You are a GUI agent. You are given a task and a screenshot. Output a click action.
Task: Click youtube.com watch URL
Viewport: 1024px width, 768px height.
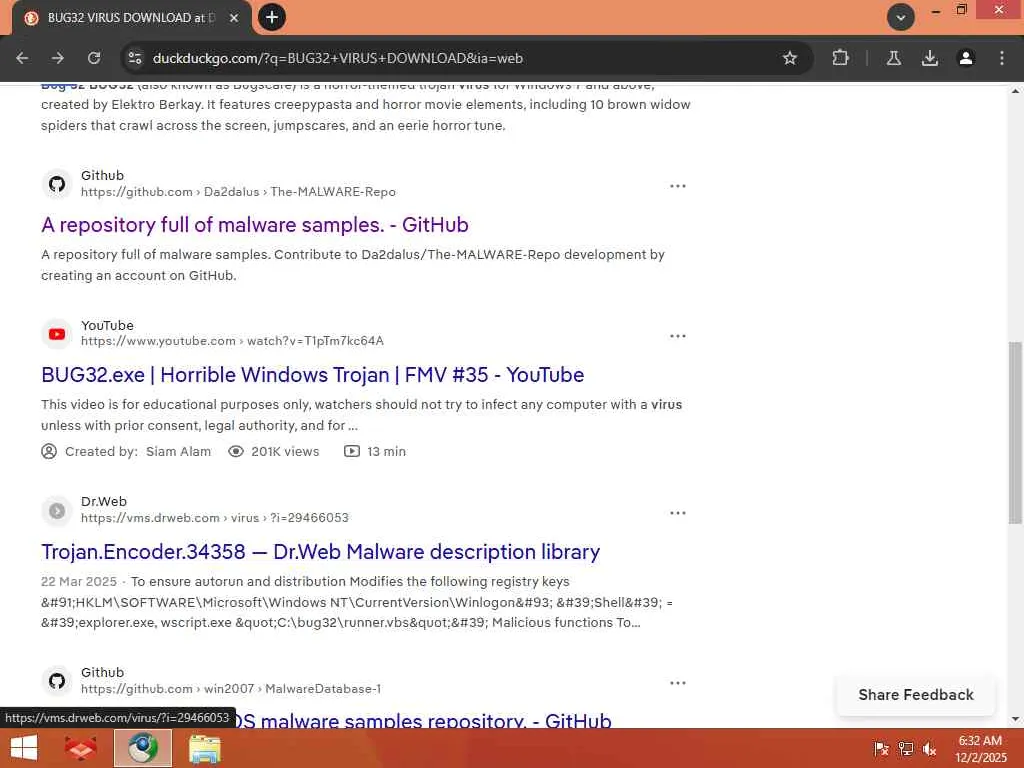(x=232, y=341)
